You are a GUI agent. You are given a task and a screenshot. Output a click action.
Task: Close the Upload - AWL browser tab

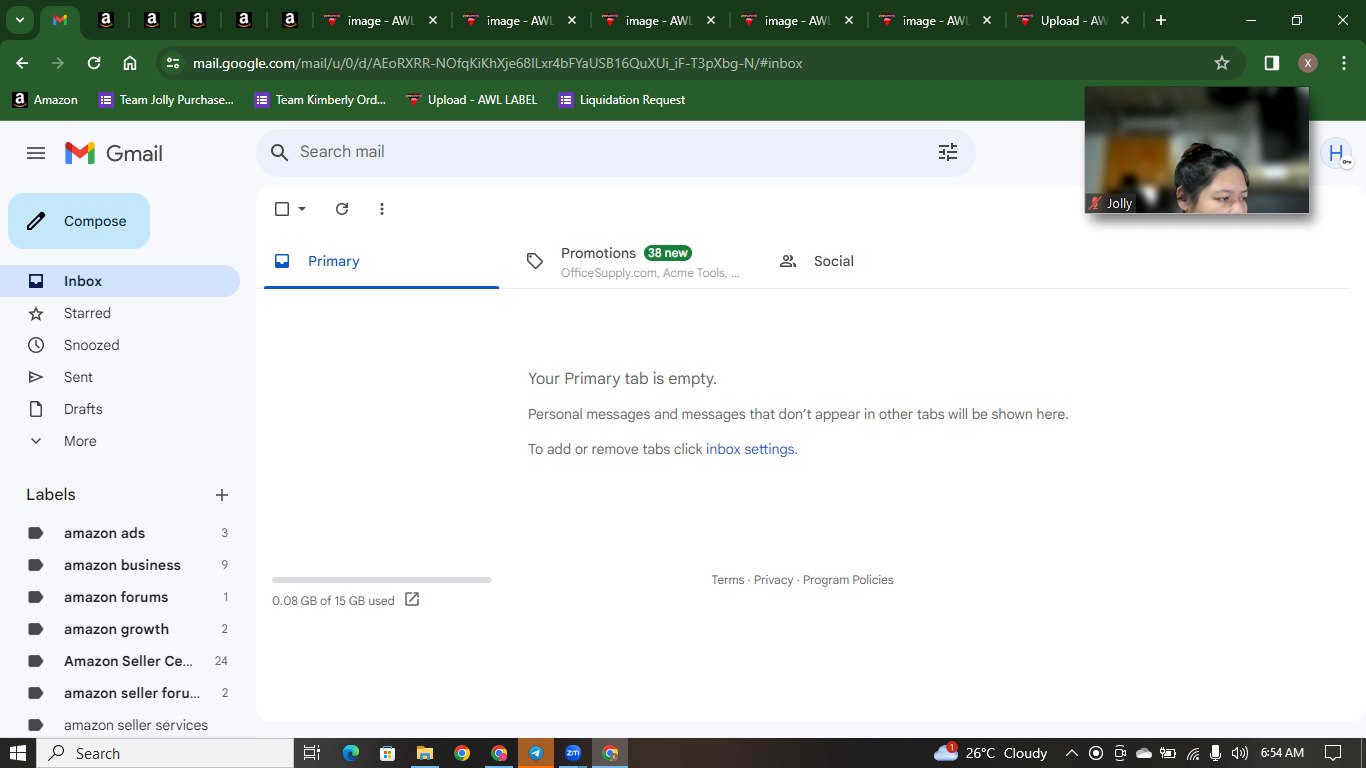[x=1125, y=20]
